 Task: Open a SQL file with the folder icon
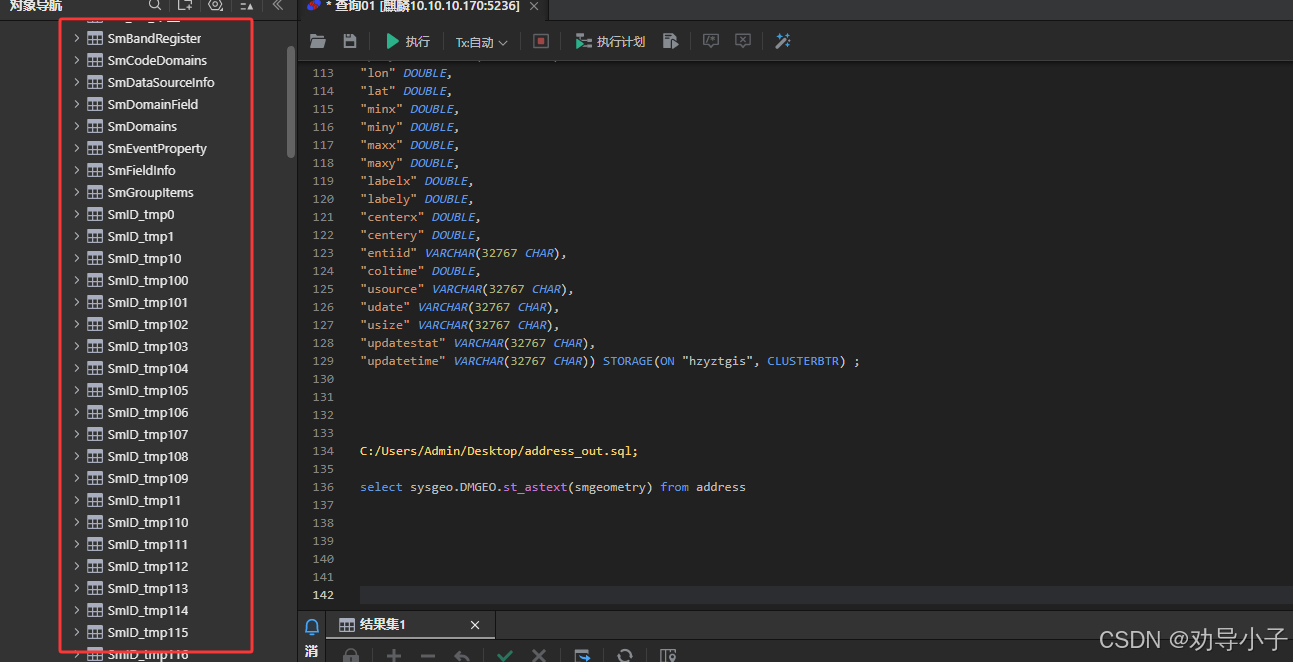(x=318, y=41)
